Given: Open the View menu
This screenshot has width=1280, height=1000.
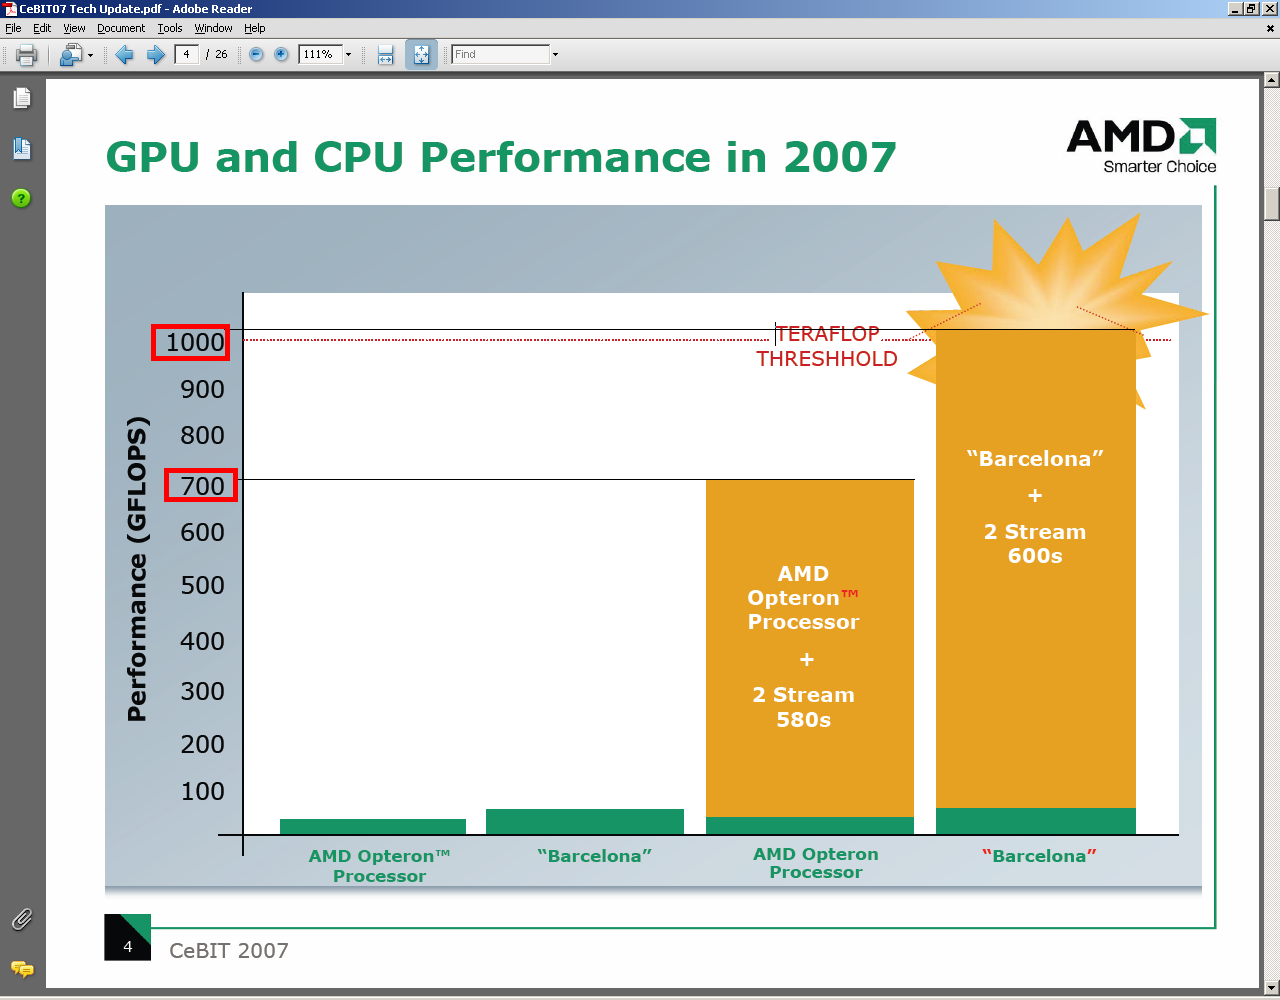Looking at the screenshot, I should [x=74, y=28].
